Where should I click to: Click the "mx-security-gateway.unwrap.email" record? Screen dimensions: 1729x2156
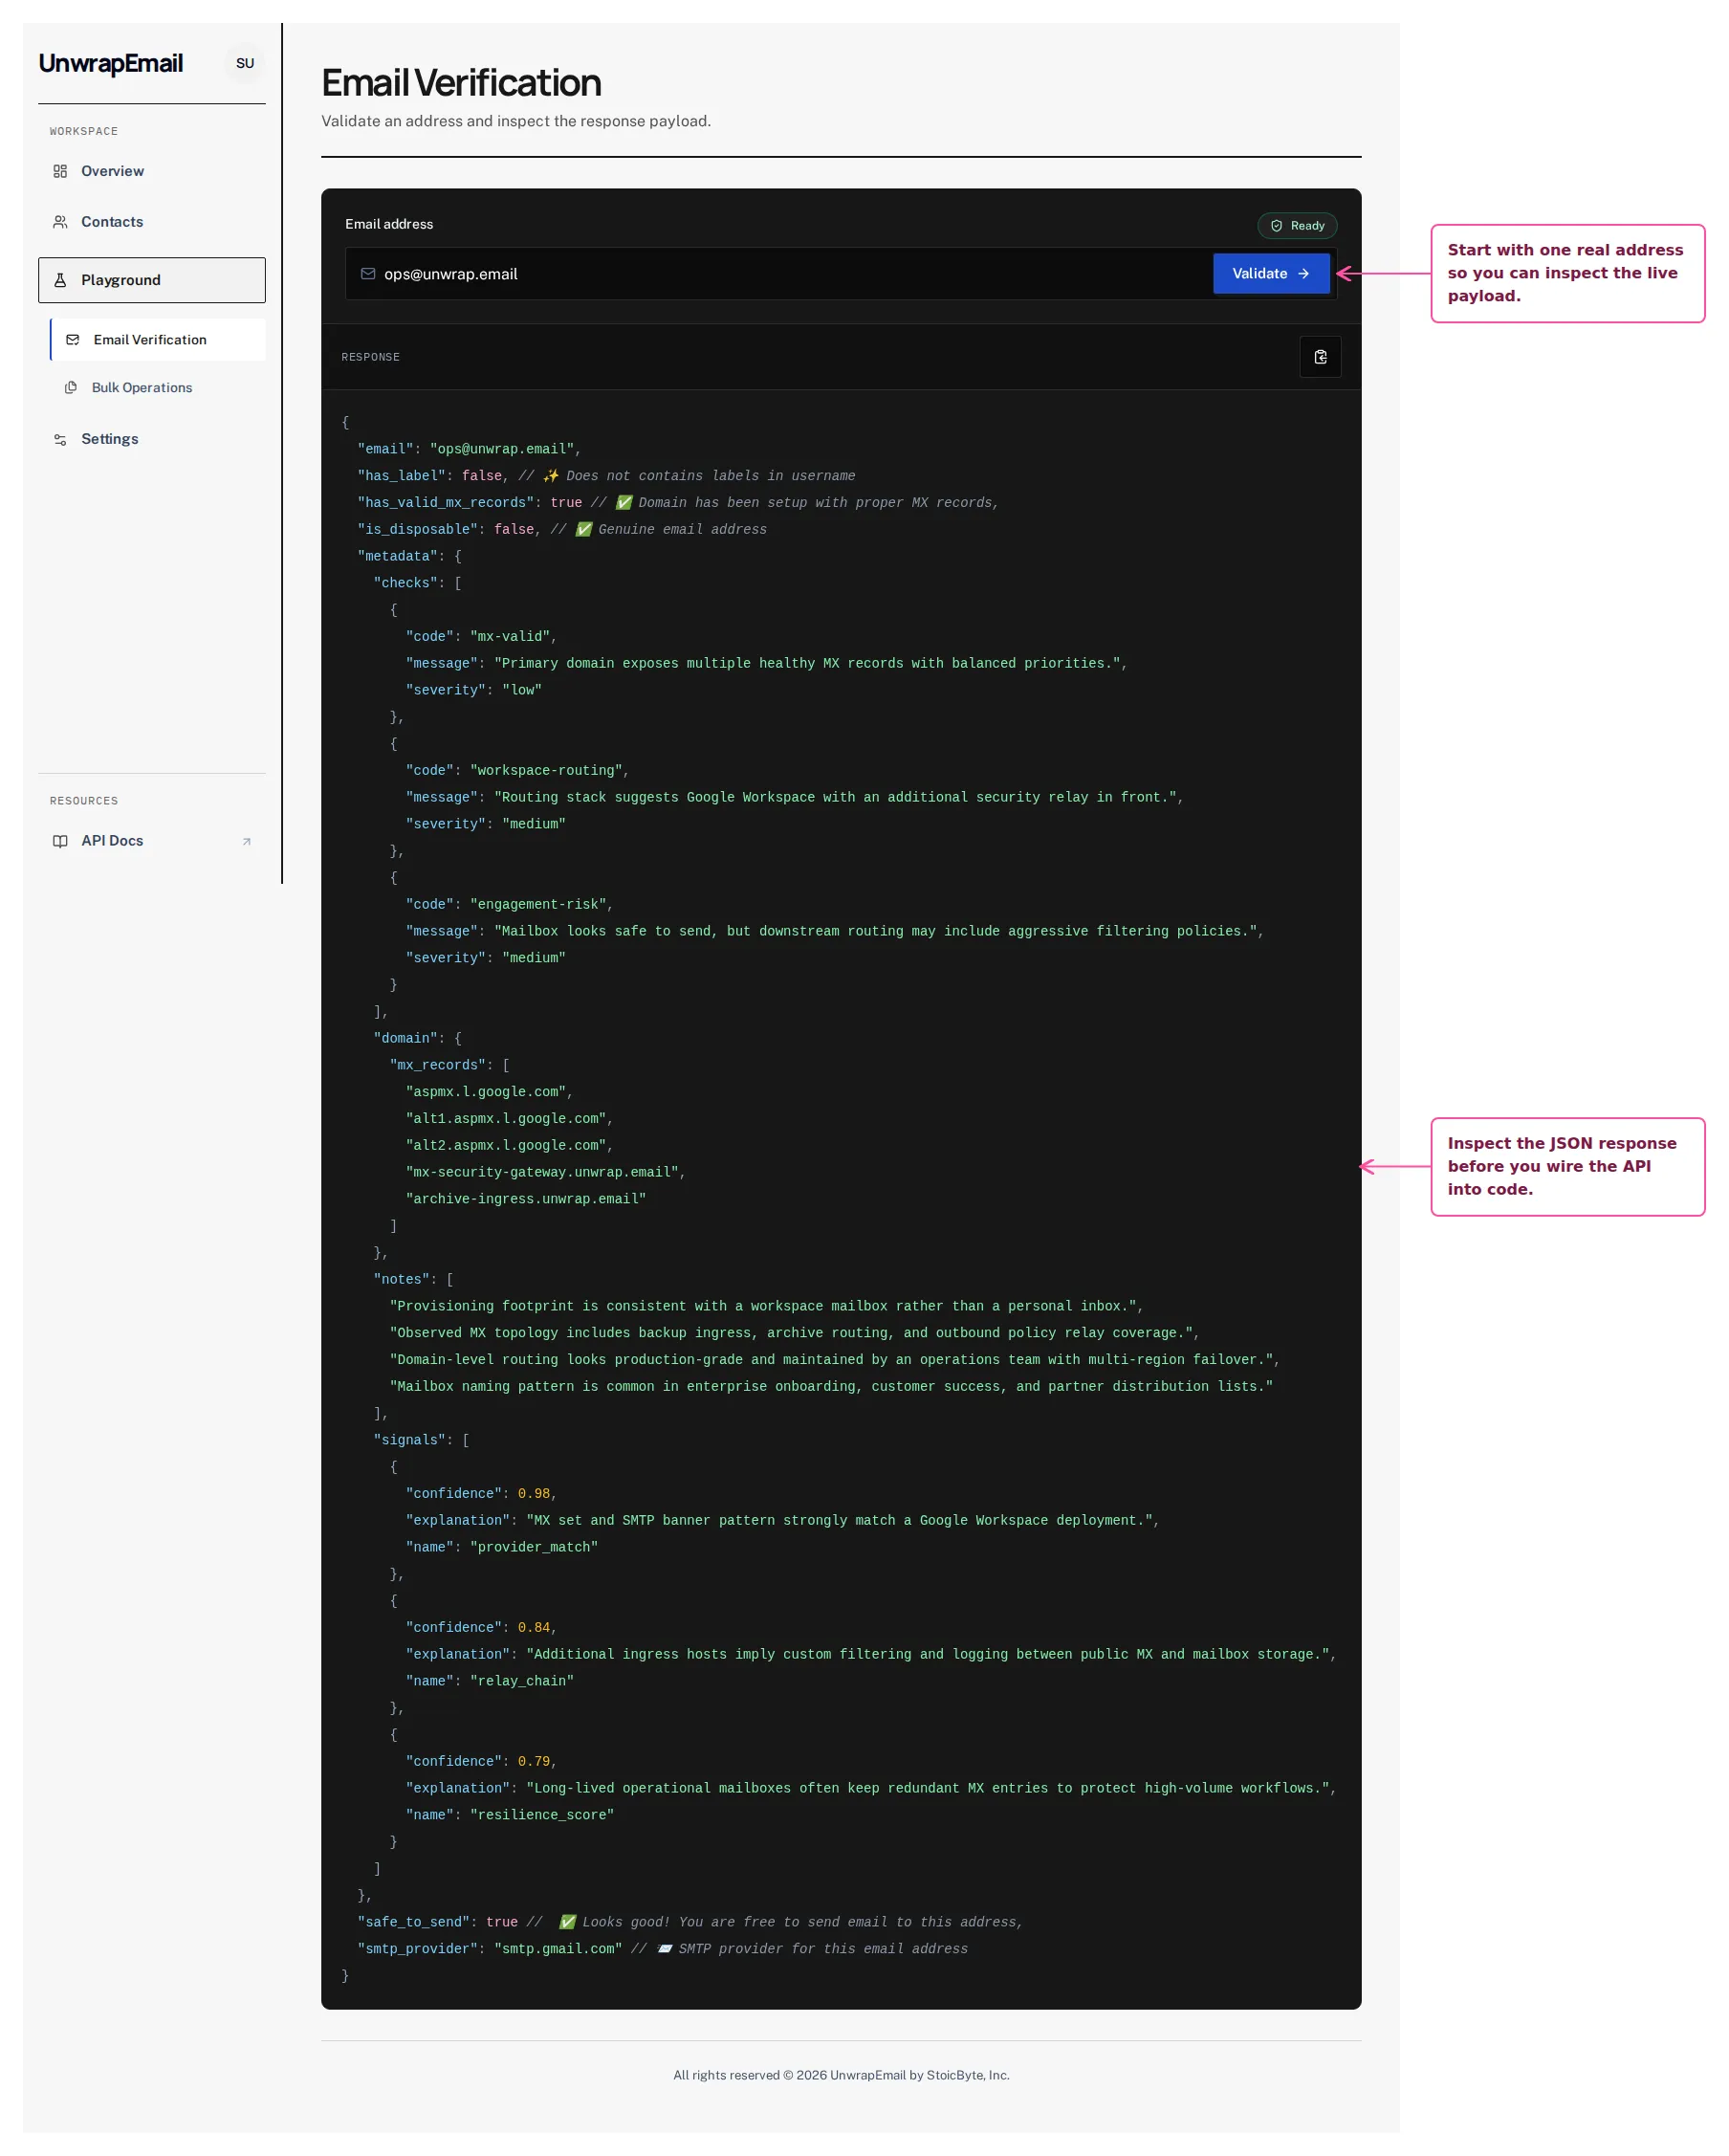542,1172
